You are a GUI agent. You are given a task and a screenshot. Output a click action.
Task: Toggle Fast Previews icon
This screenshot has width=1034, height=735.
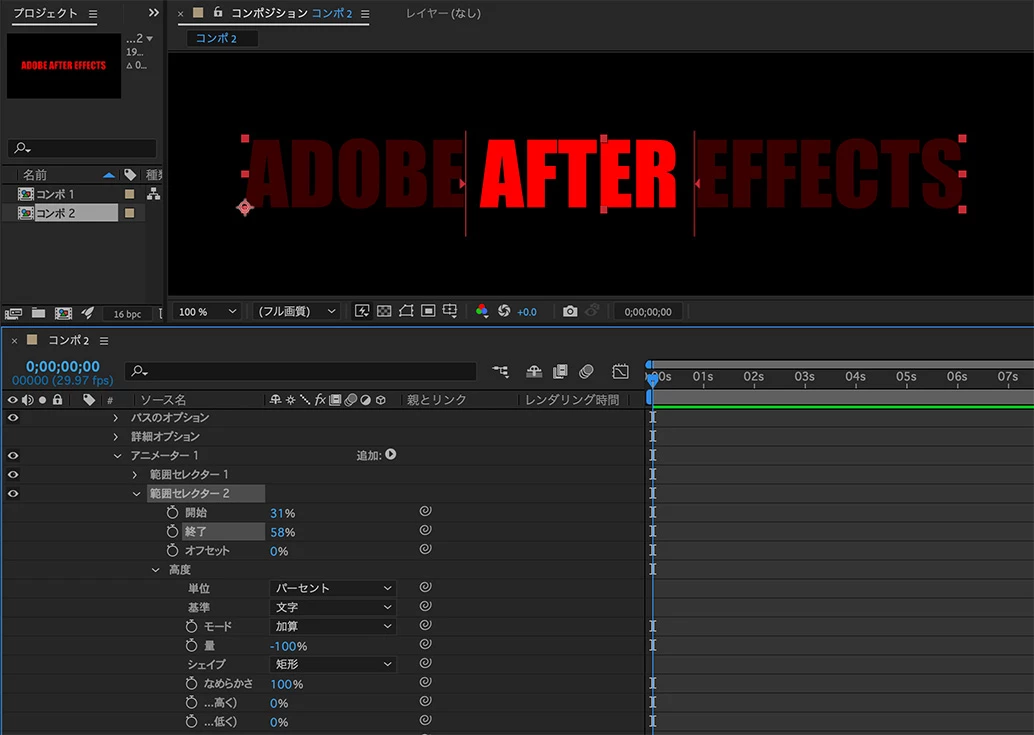(362, 311)
